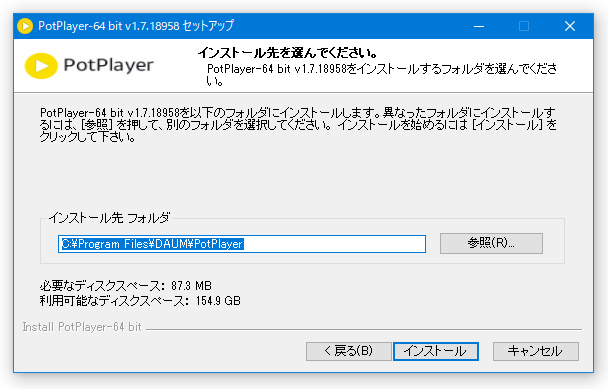
Task: Click the header subtitle about choosing the install folder
Action: (x=382, y=74)
